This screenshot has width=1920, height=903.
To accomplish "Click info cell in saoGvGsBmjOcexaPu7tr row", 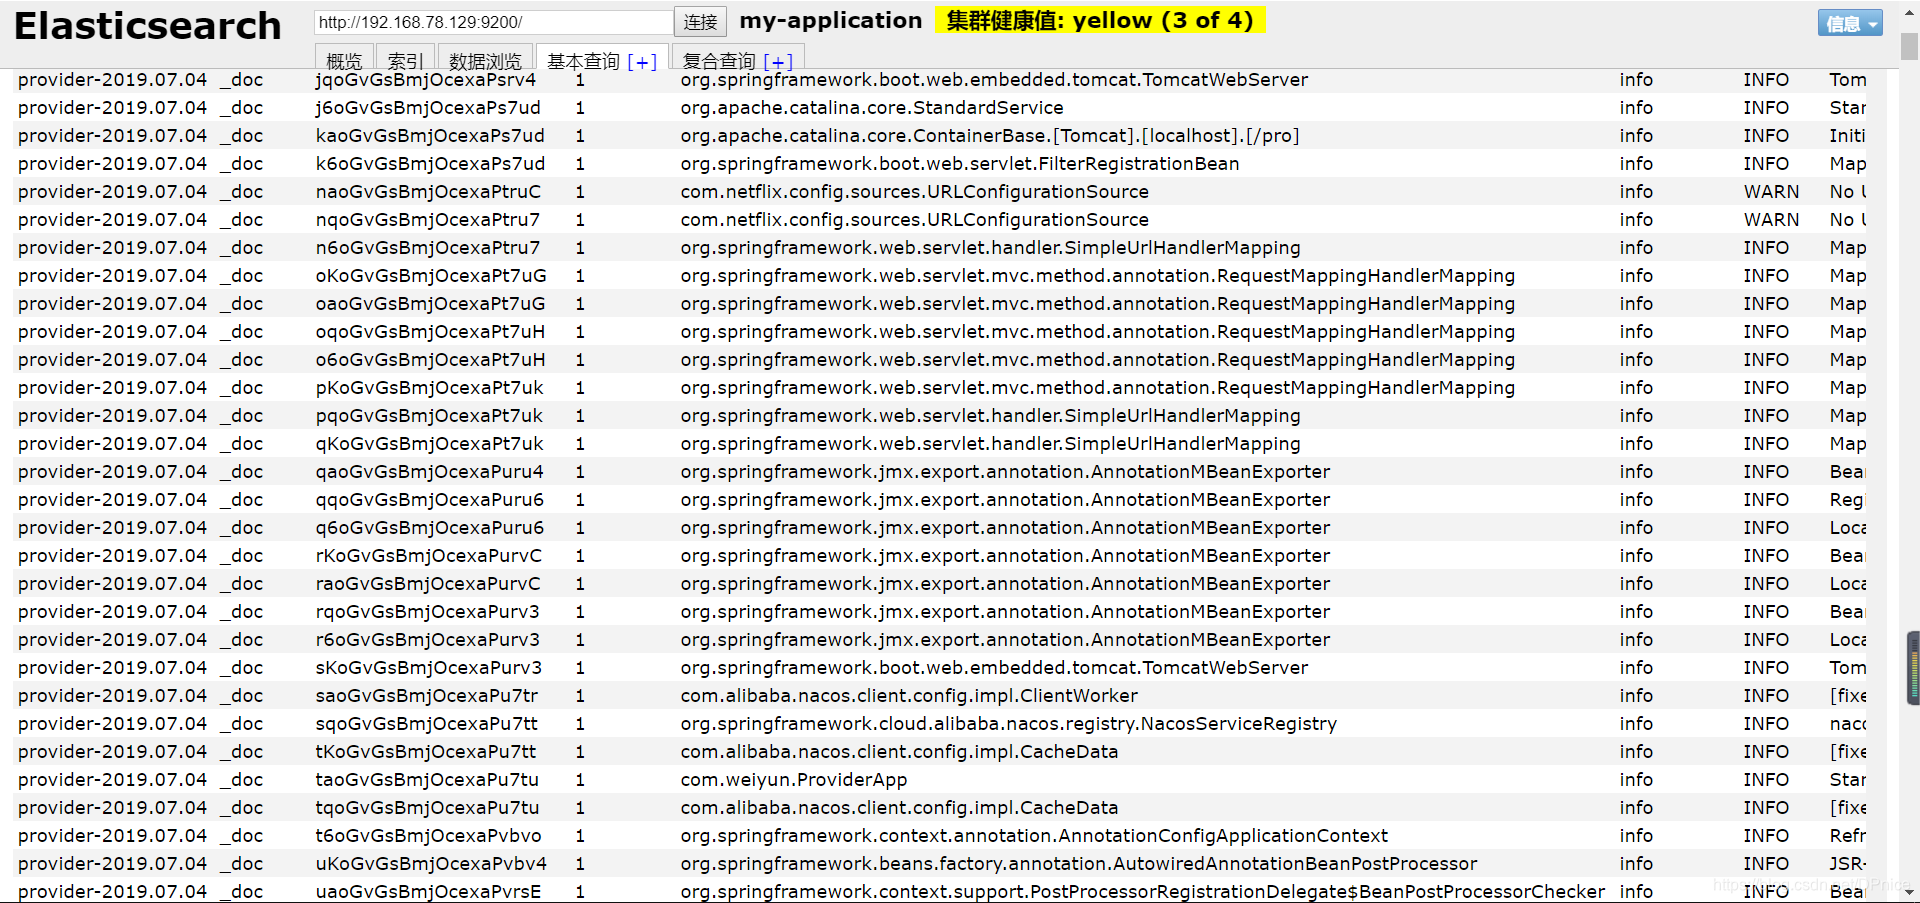I will [1636, 696].
